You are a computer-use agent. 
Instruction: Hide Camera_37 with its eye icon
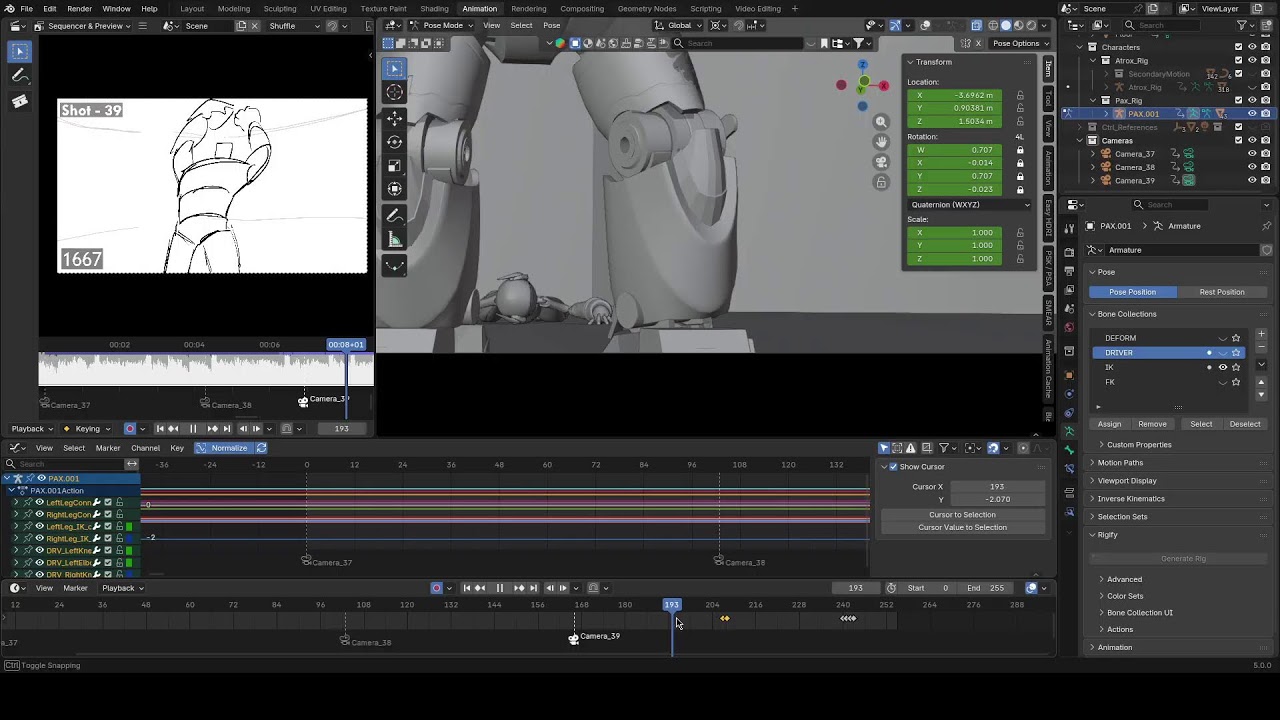[1252, 154]
